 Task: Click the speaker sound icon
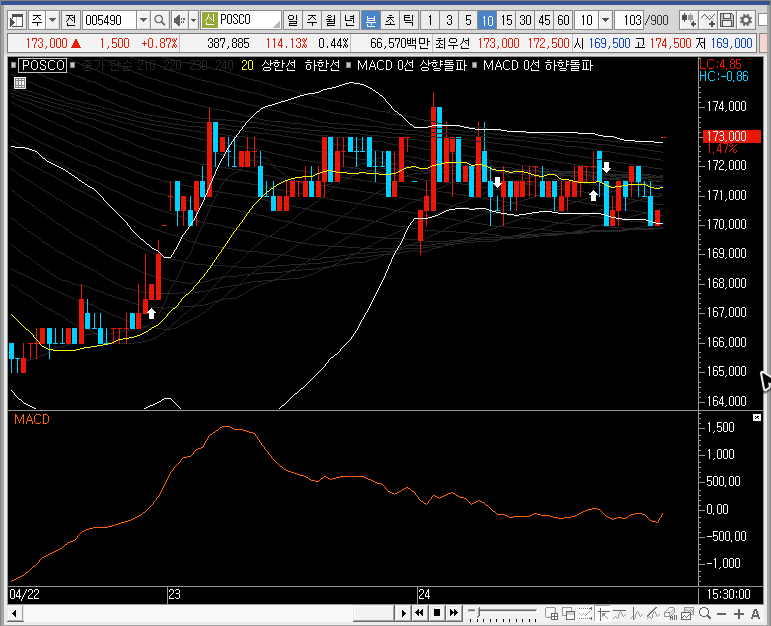click(x=179, y=20)
